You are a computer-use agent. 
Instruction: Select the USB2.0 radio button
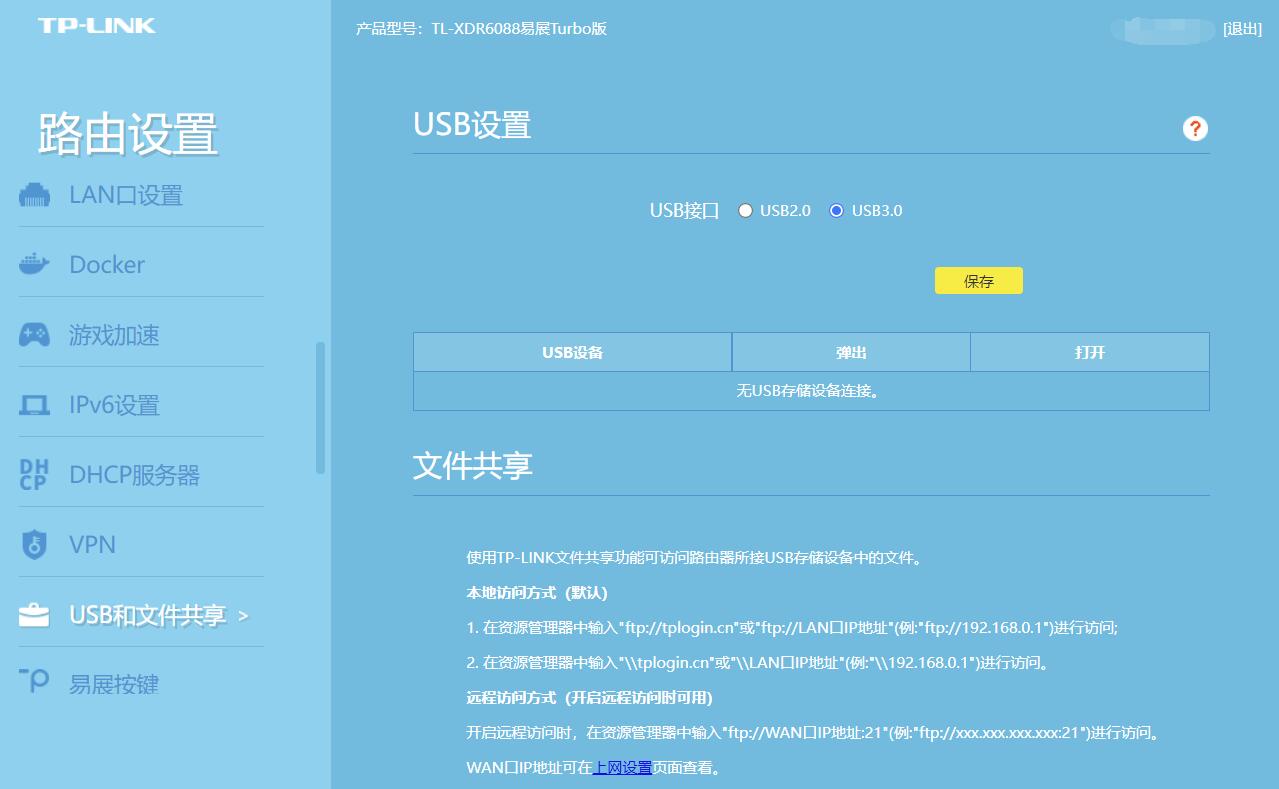point(745,210)
